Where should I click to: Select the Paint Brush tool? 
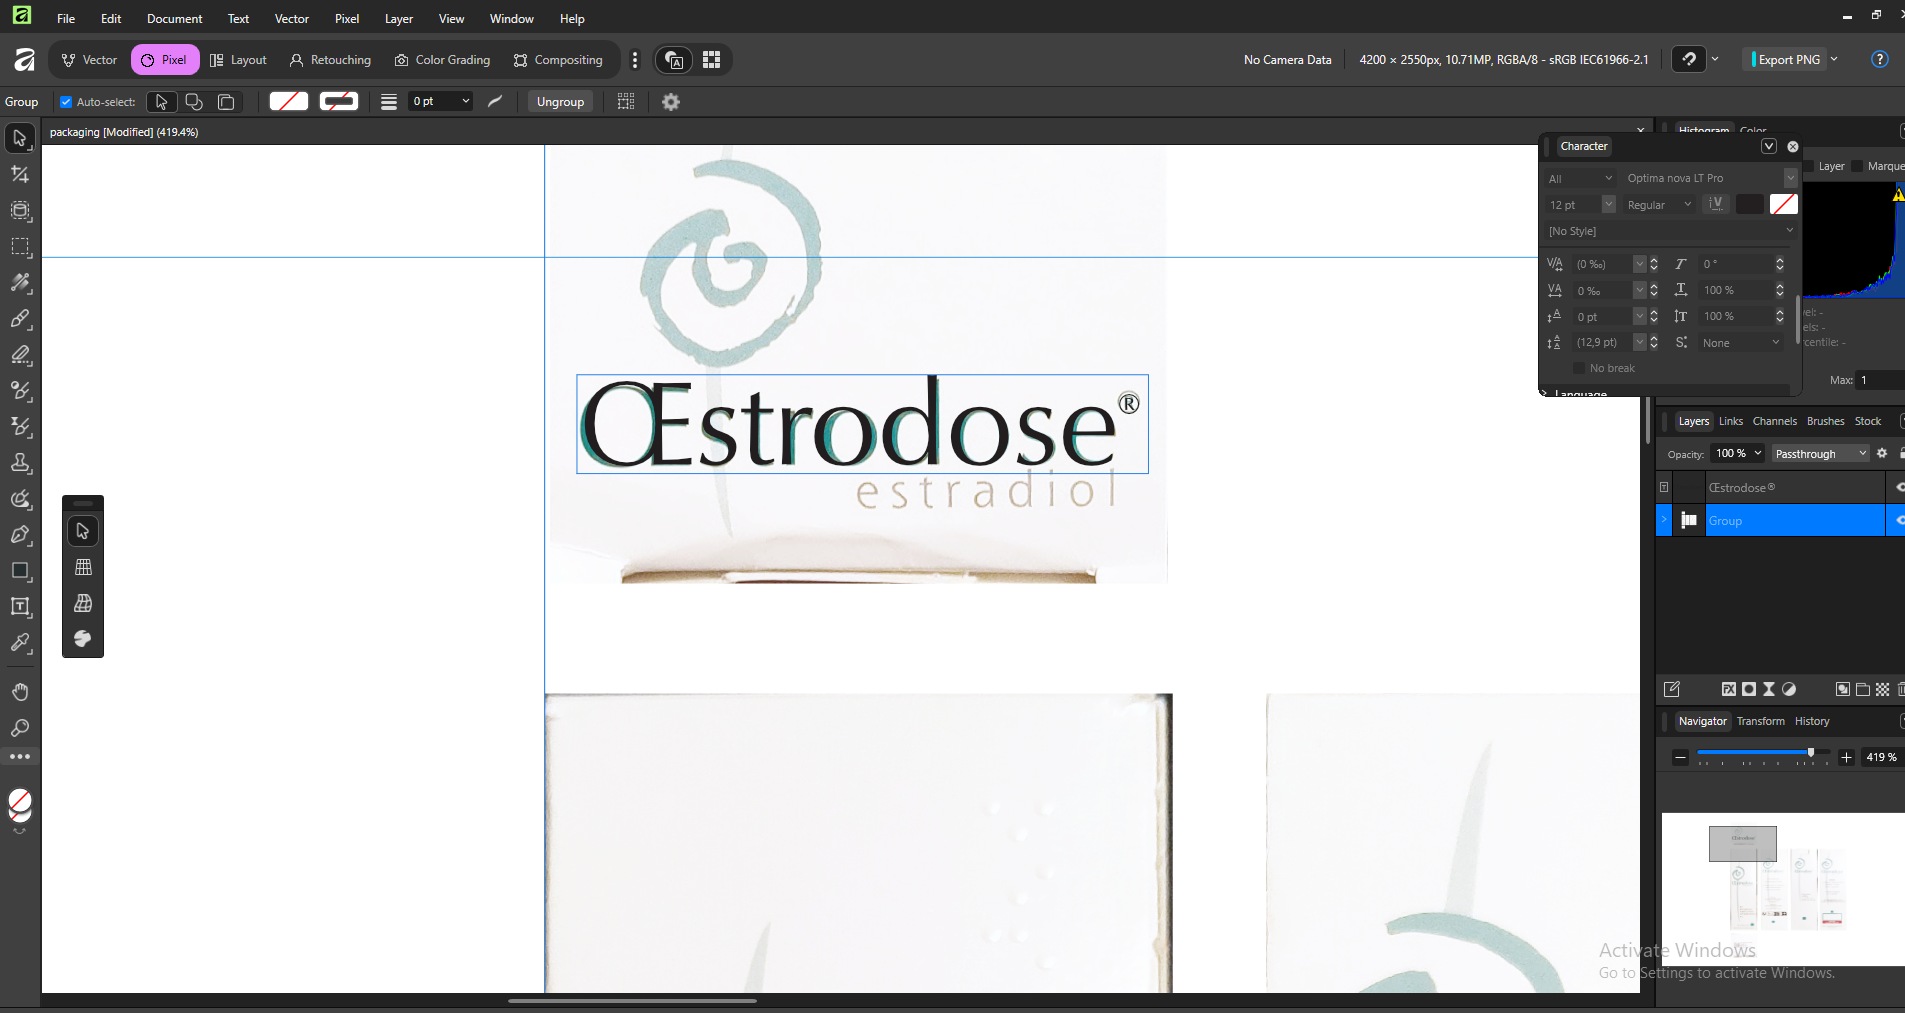(x=20, y=319)
